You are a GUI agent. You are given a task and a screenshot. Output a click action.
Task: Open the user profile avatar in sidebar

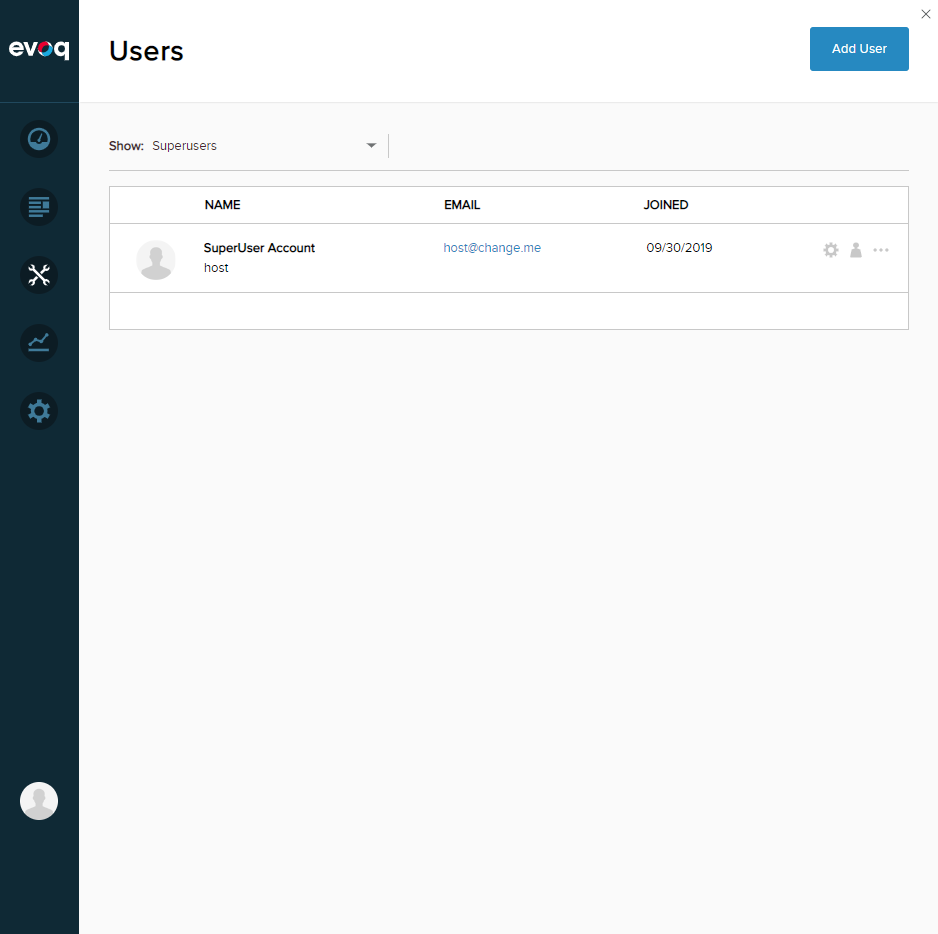coord(39,801)
